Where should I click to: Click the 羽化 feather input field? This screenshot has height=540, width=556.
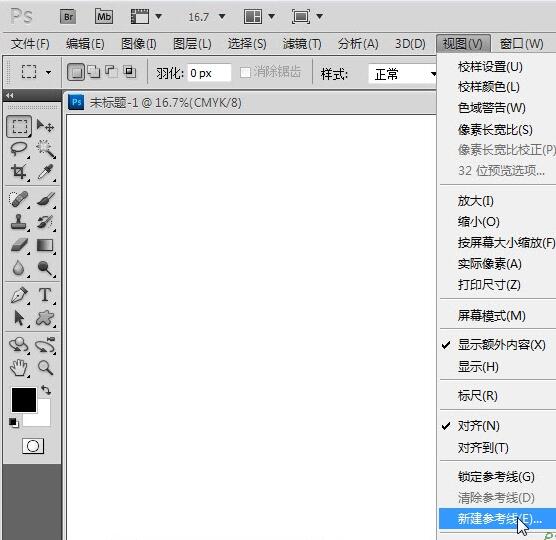[x=209, y=73]
